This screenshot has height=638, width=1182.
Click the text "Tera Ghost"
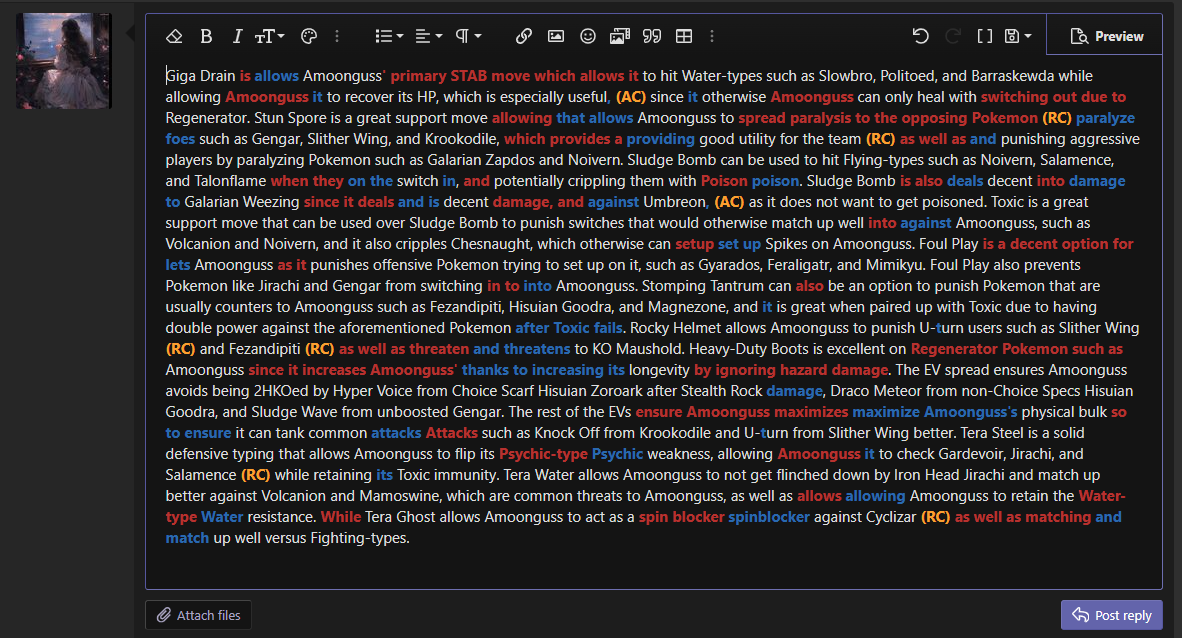click(x=400, y=517)
